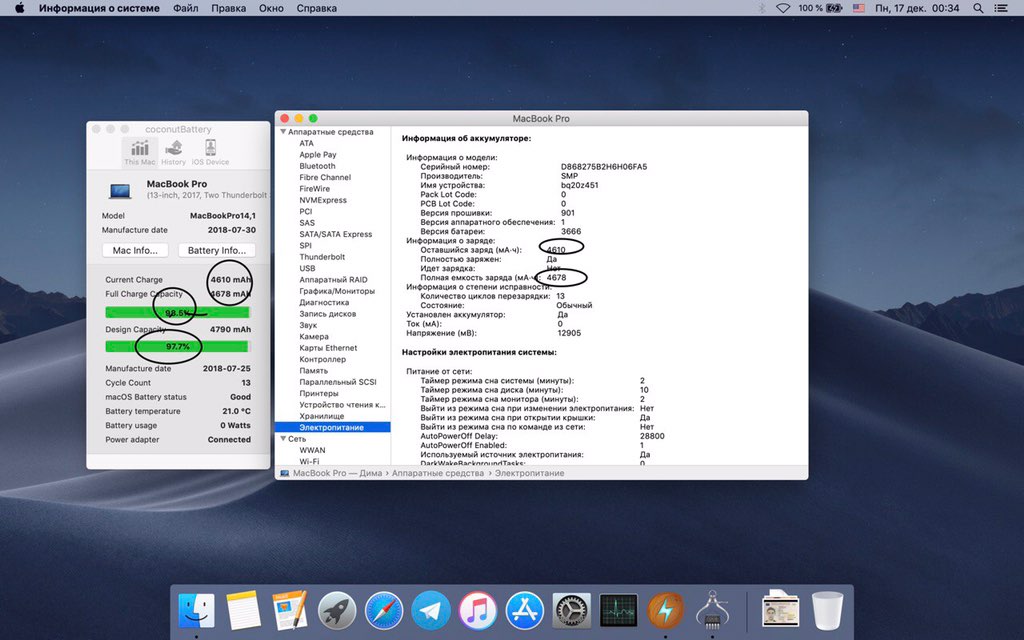Click System Information caliper Dock icon
This screenshot has height=640, width=1024.
712,611
